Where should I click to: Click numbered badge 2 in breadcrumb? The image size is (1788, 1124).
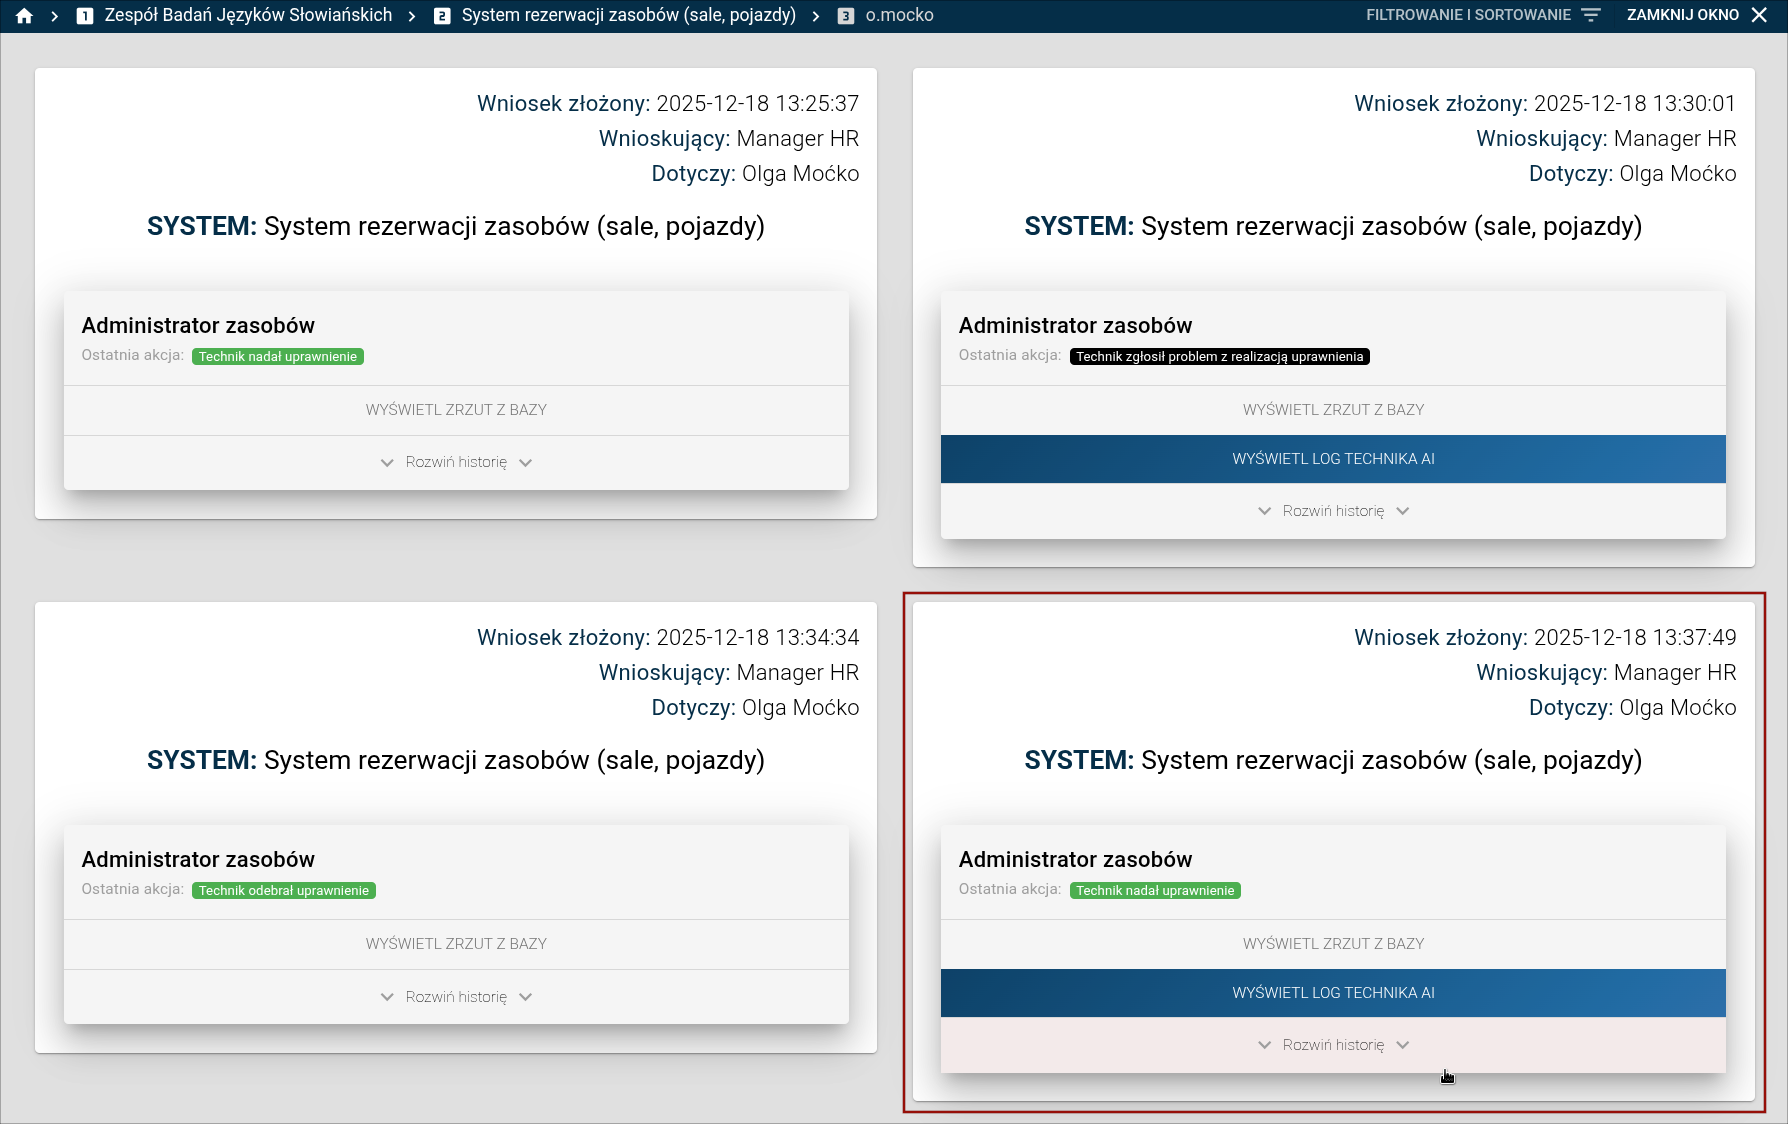[442, 16]
